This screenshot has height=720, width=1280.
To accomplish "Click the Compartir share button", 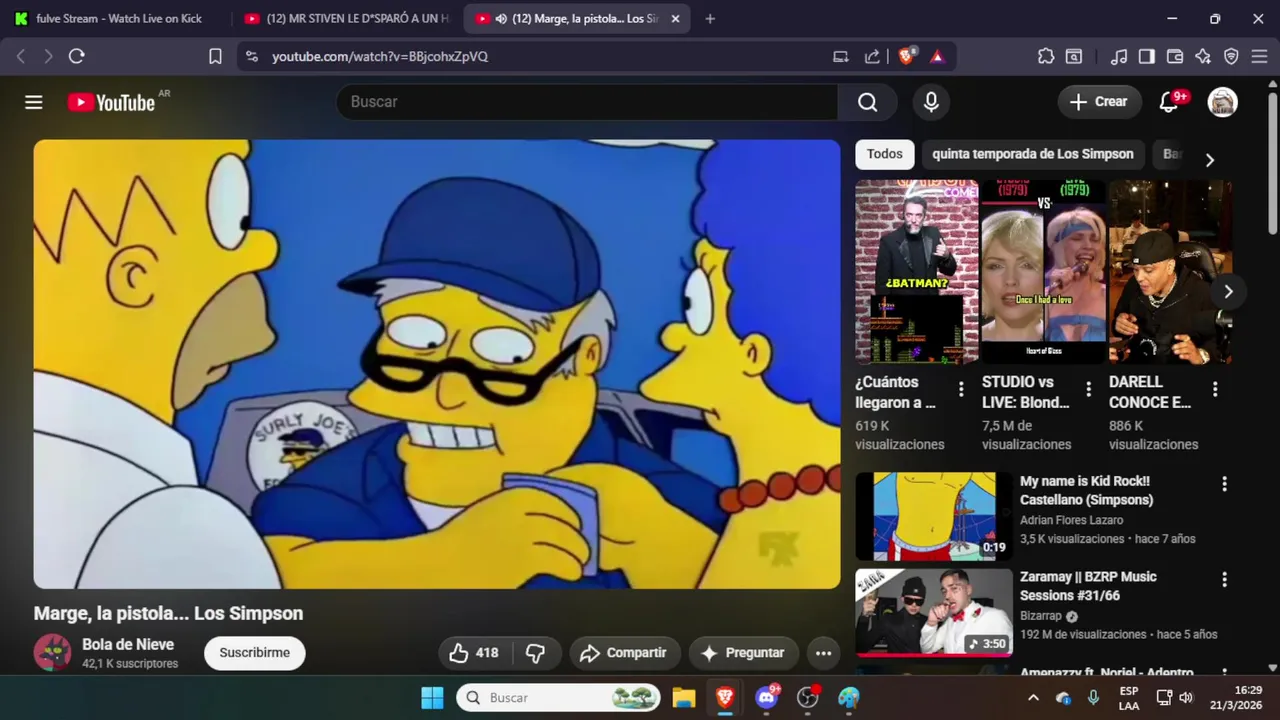I will (624, 653).
